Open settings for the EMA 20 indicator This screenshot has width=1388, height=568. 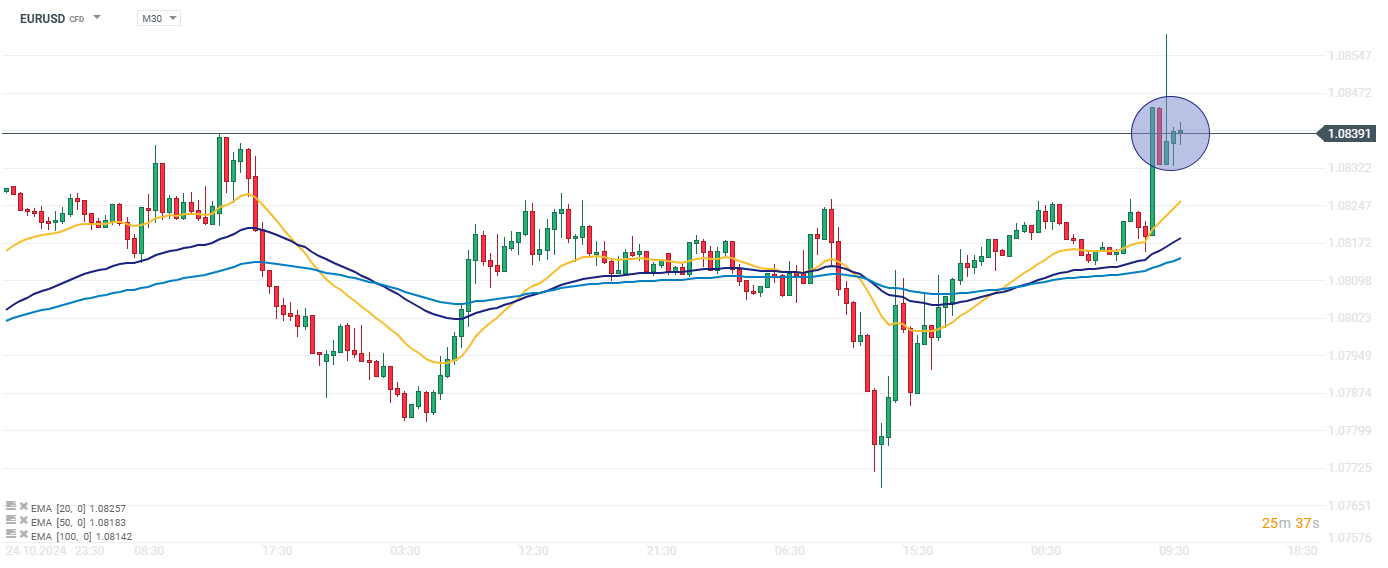click(10, 507)
